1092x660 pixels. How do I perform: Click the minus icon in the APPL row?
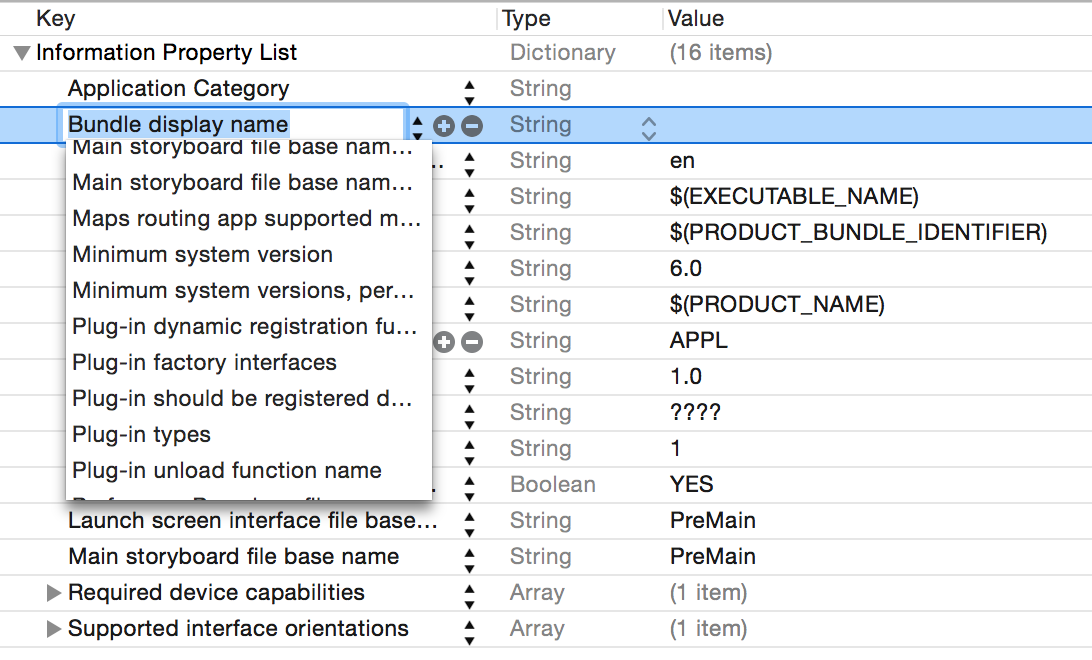pos(472,342)
